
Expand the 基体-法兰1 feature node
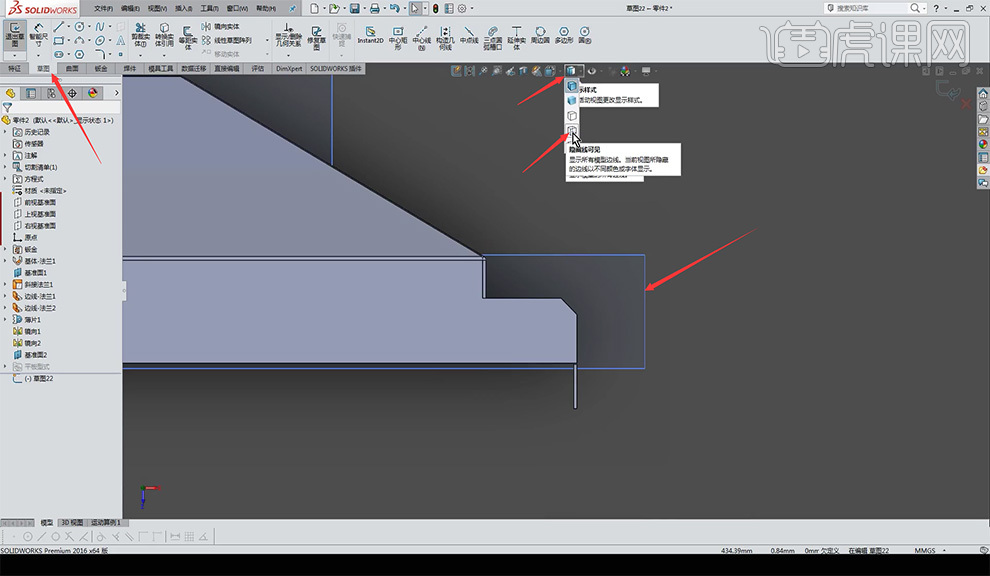coord(6,260)
